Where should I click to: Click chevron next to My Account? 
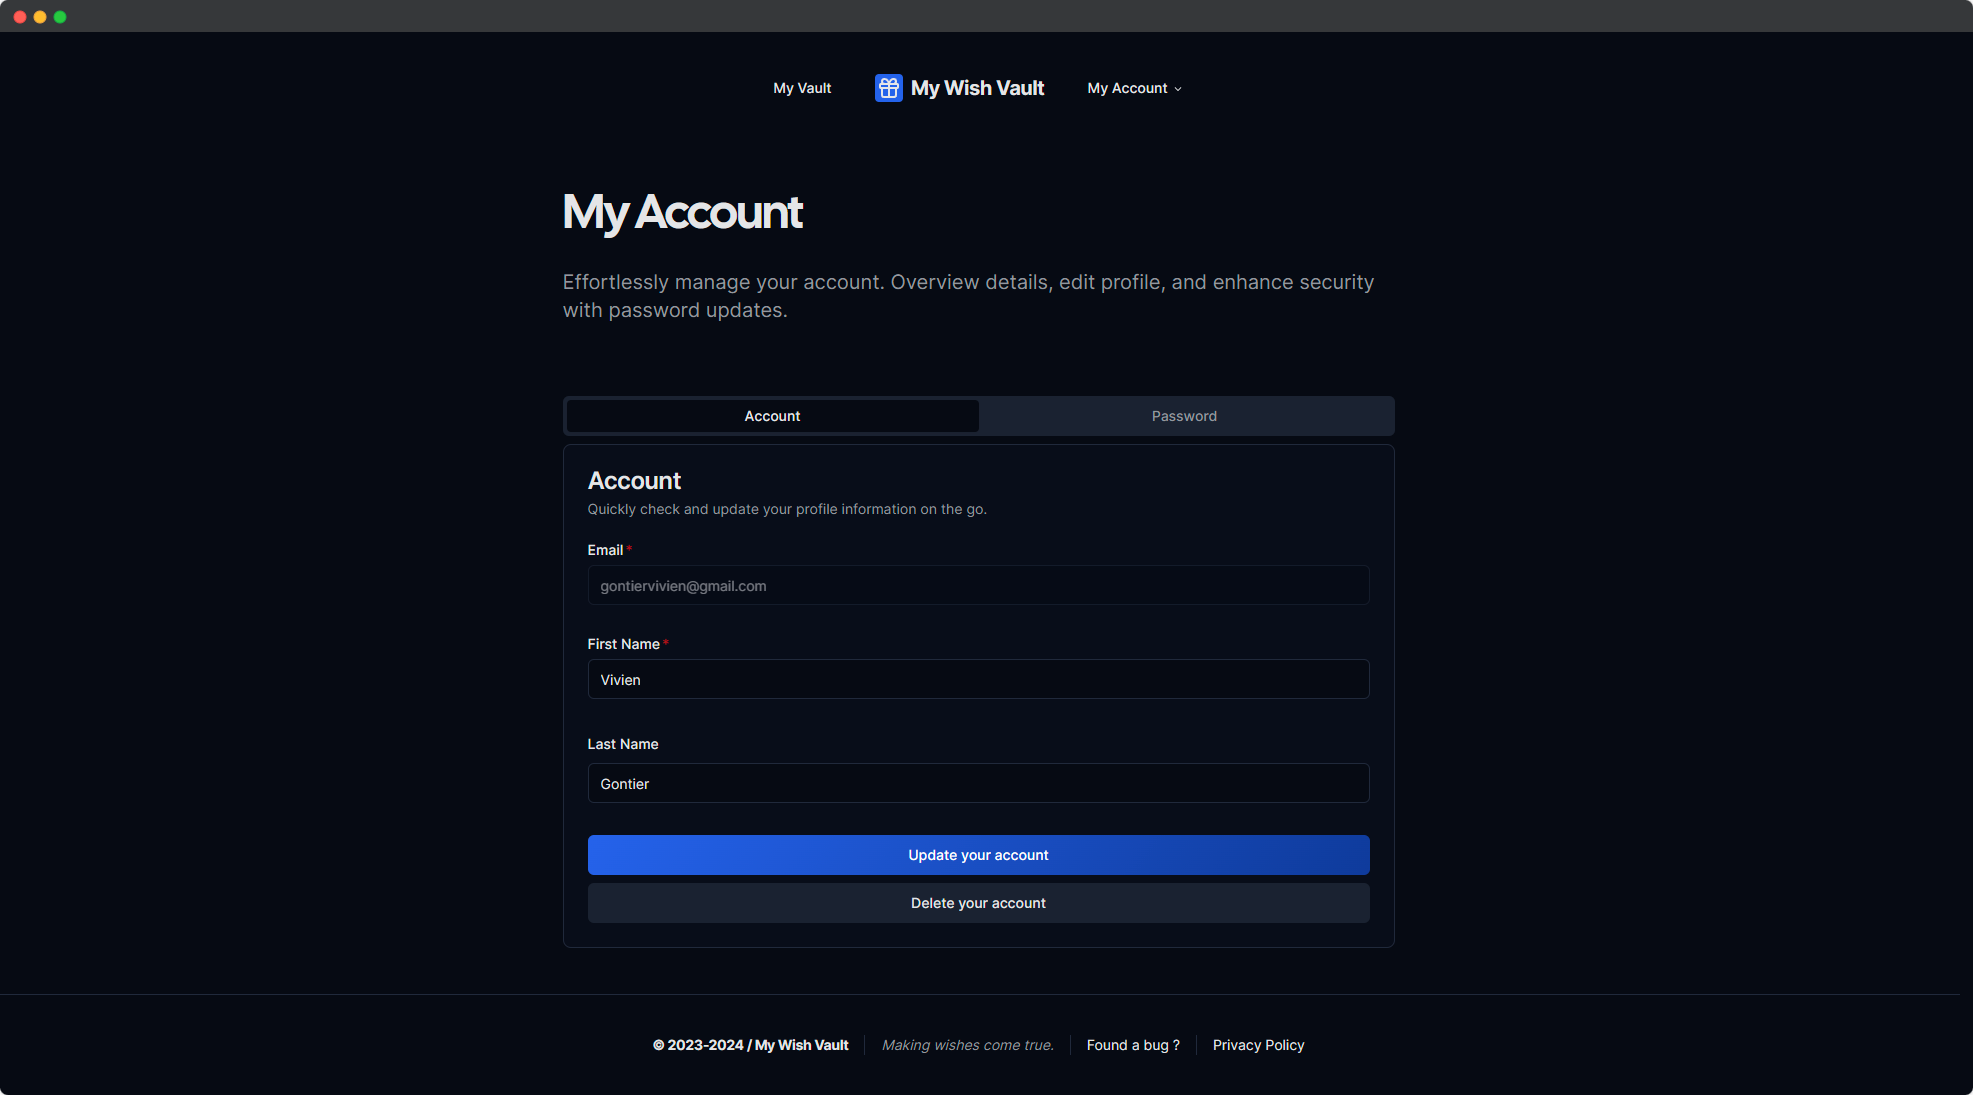pyautogui.click(x=1178, y=89)
